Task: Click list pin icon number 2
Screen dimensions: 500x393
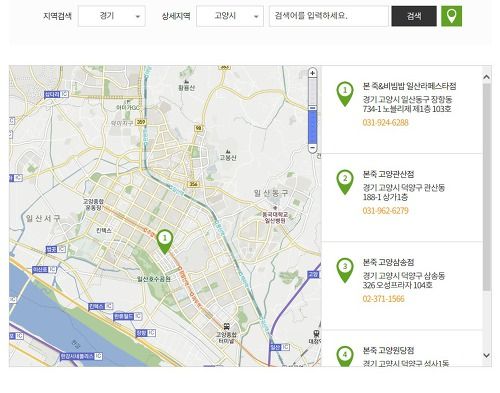Action: (345, 182)
